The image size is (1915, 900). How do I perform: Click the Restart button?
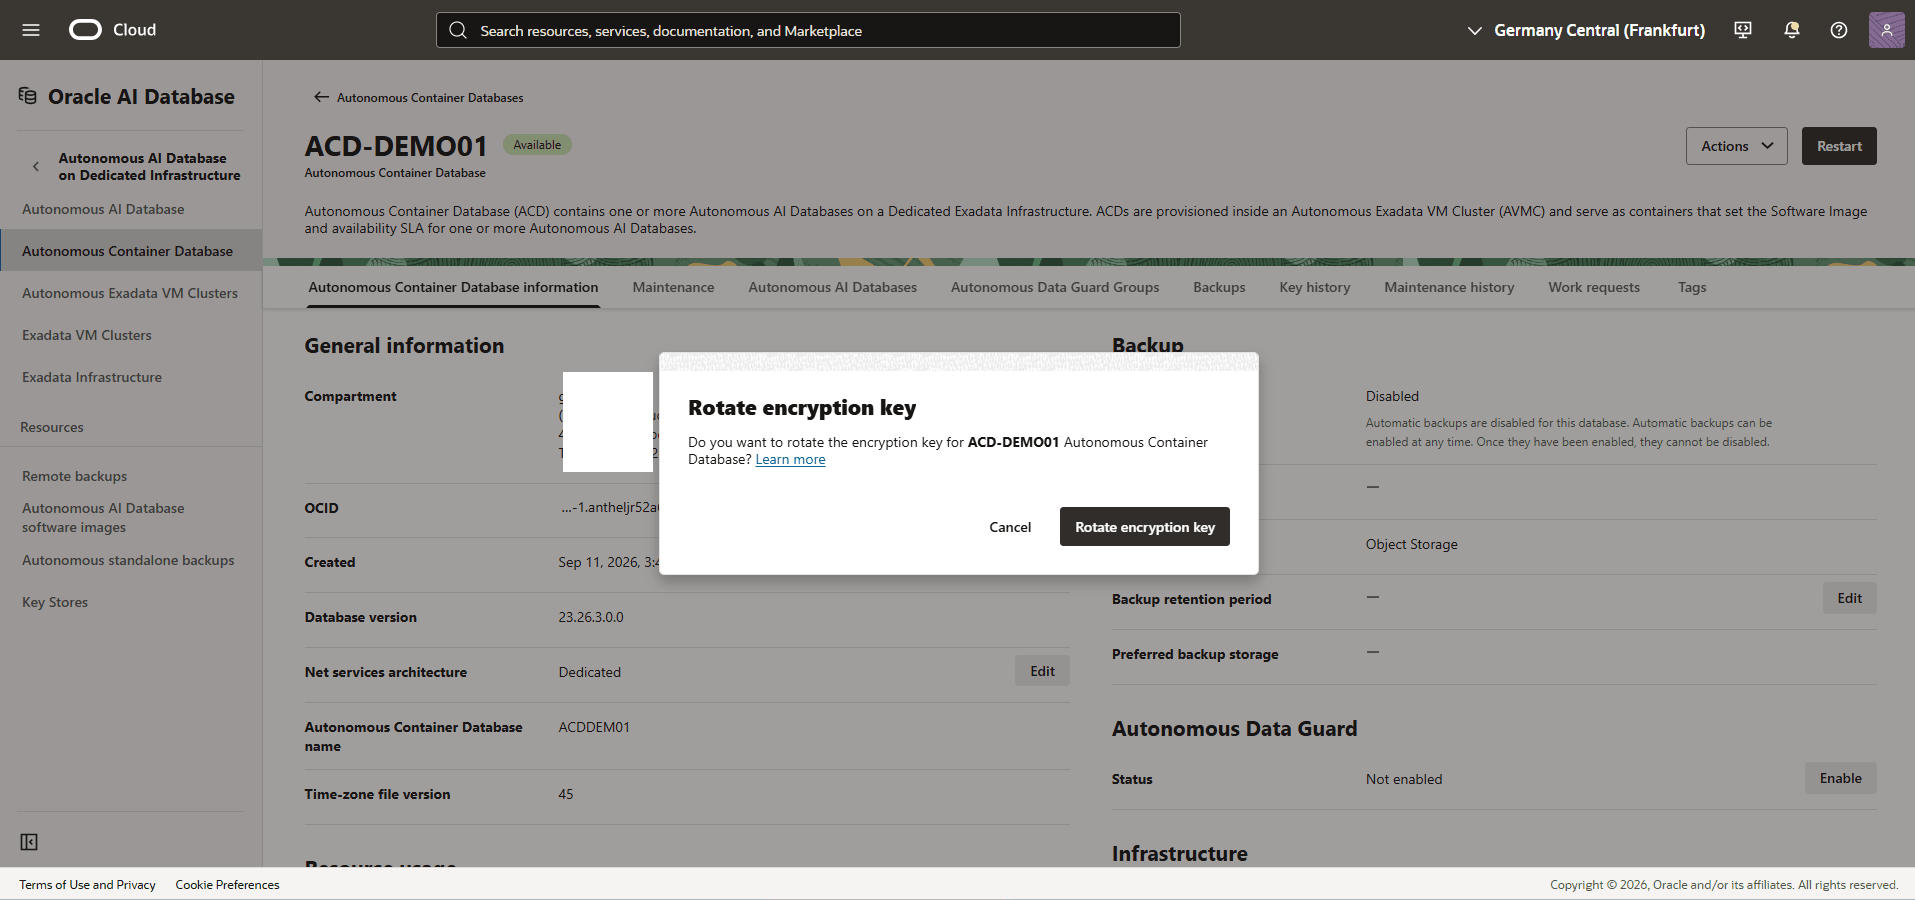coord(1839,146)
